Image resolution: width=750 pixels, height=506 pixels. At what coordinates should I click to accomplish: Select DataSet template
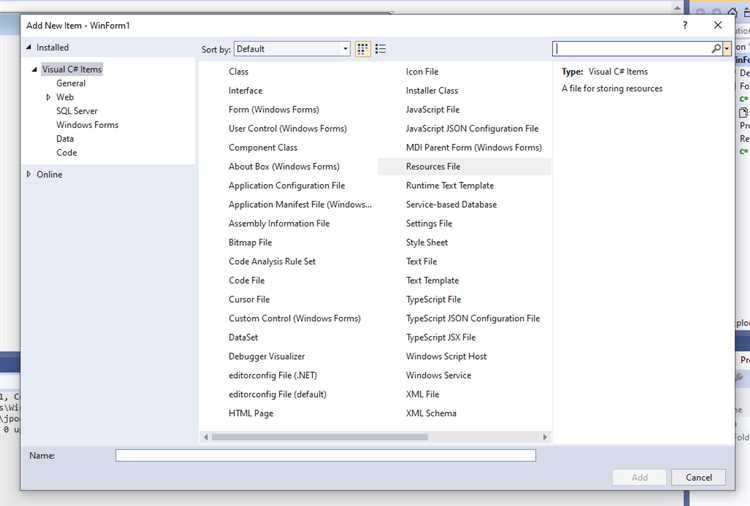tap(243, 337)
